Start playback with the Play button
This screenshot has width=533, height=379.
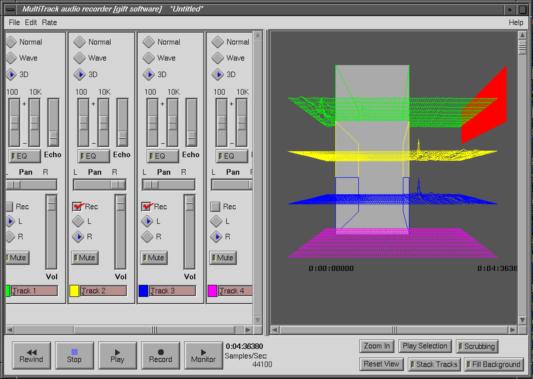(x=117, y=356)
